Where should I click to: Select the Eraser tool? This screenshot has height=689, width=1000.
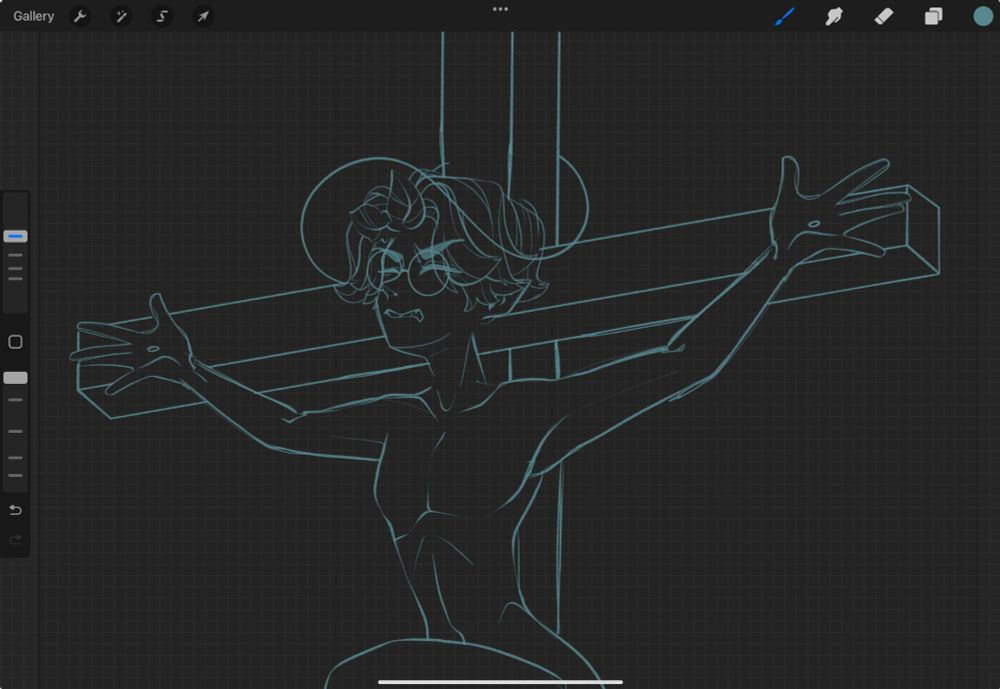884,16
